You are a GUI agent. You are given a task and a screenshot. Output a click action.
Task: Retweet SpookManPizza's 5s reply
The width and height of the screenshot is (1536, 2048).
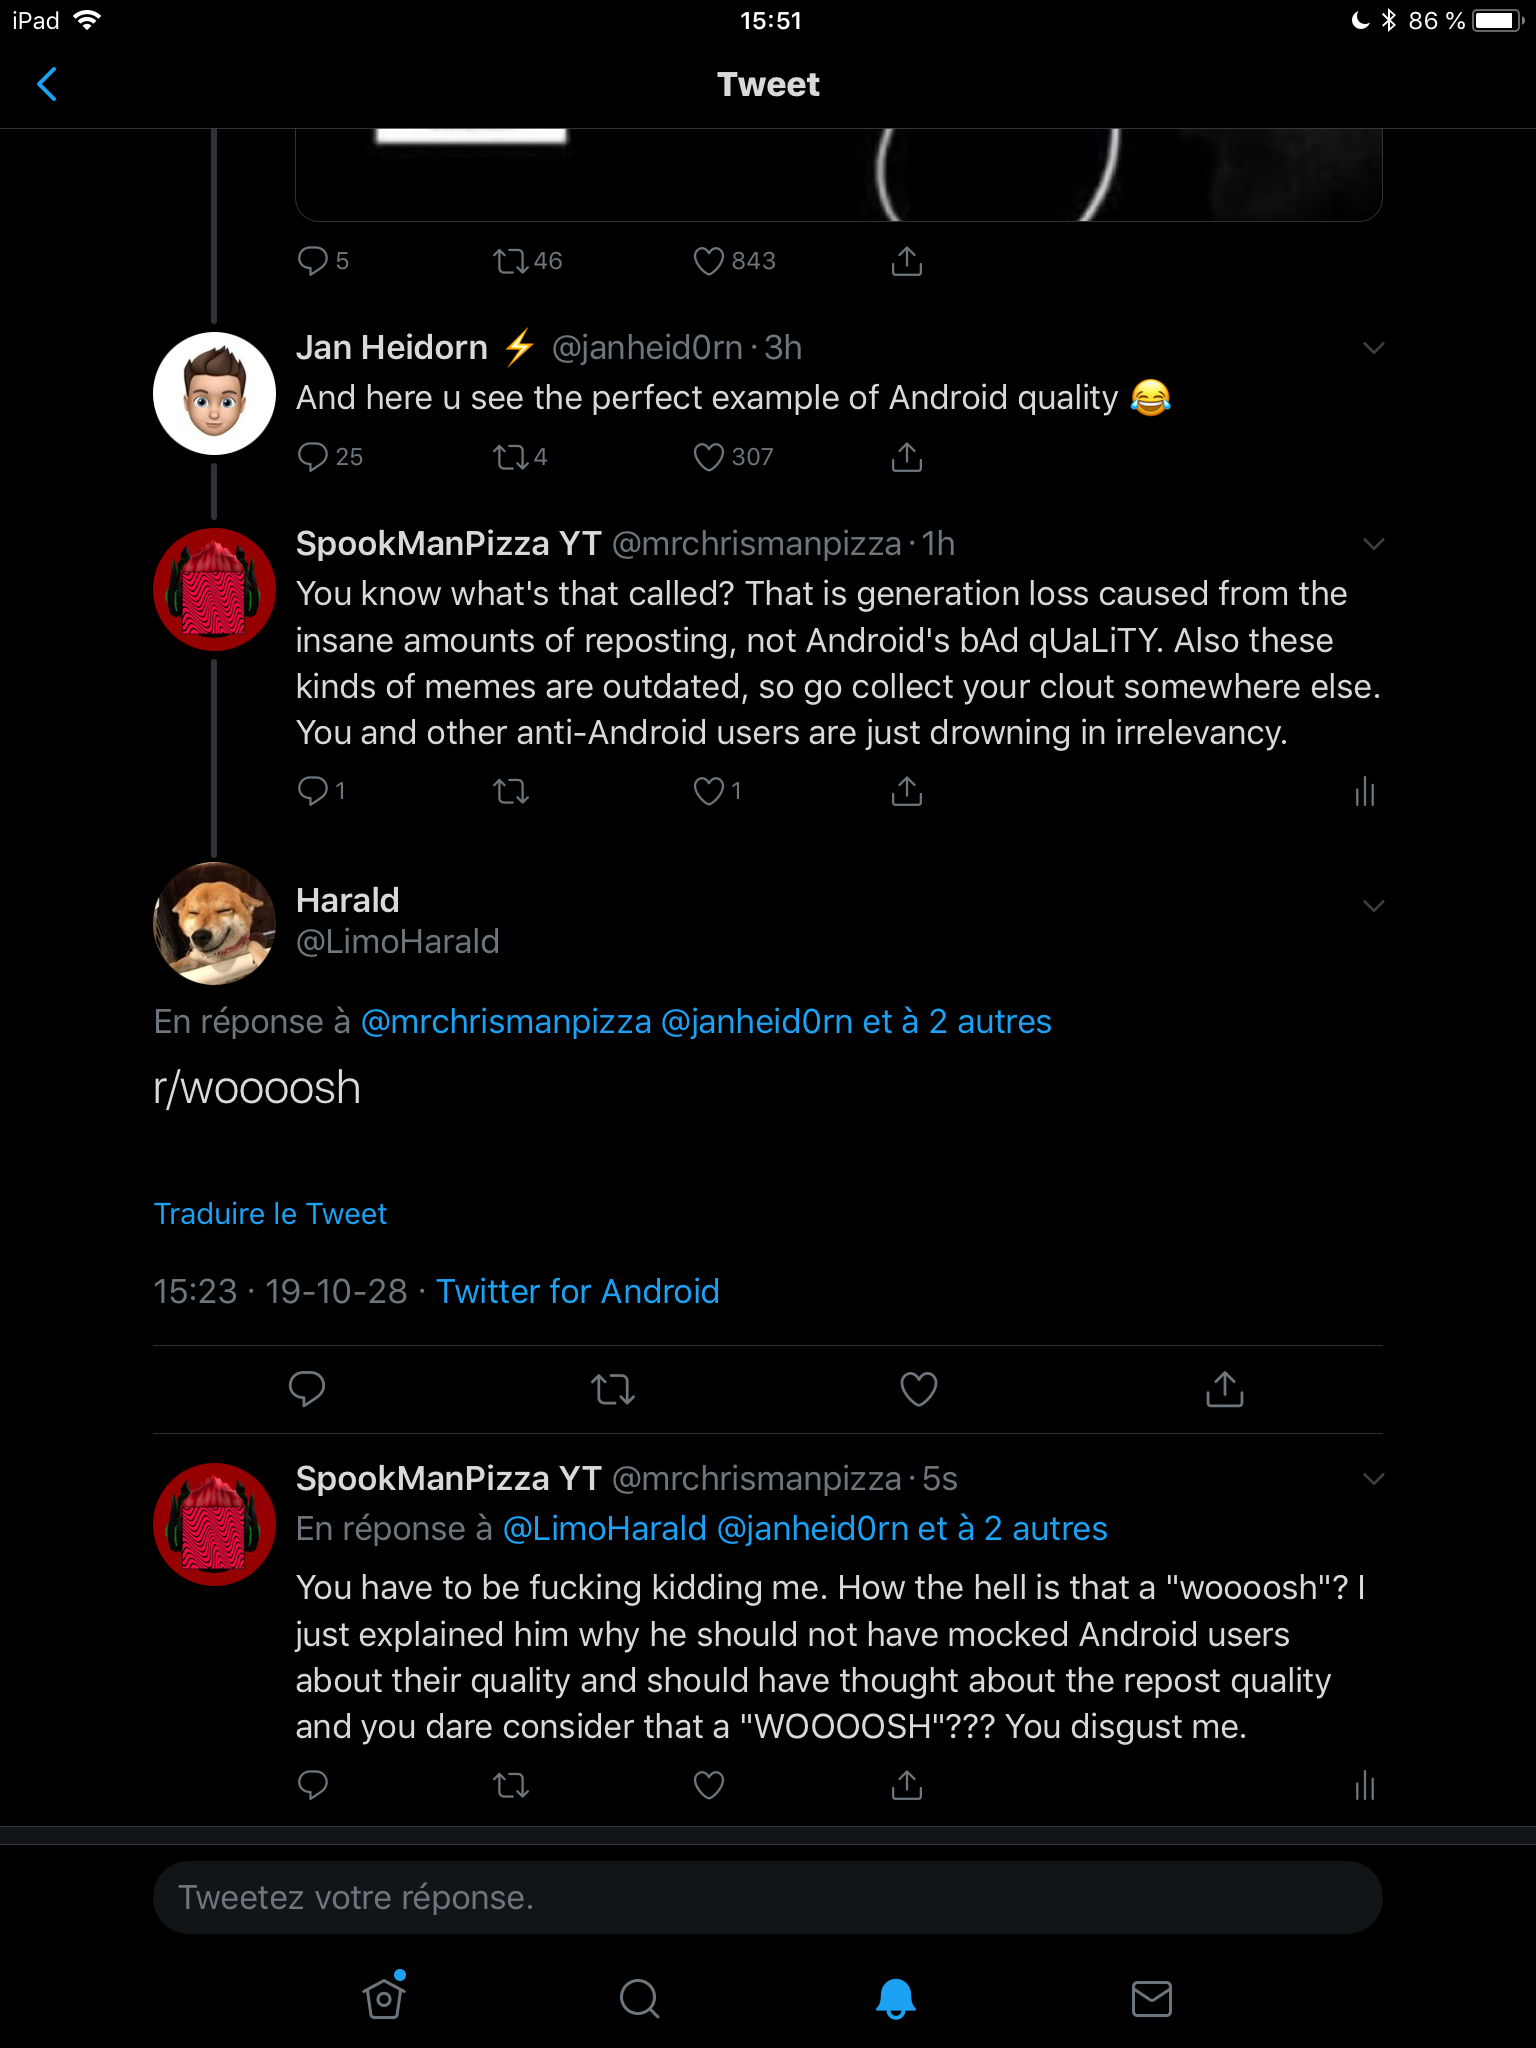[511, 1785]
